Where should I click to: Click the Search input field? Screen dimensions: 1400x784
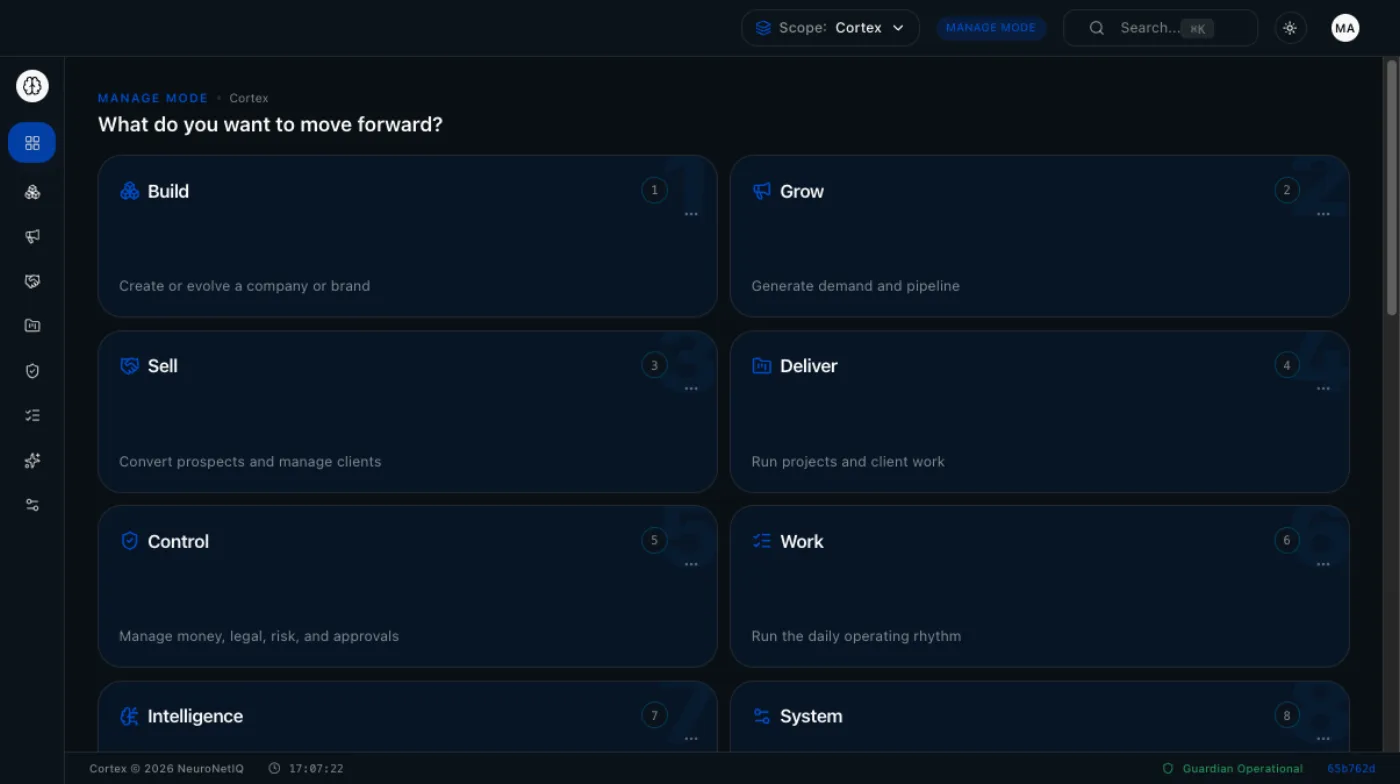click(x=1160, y=28)
